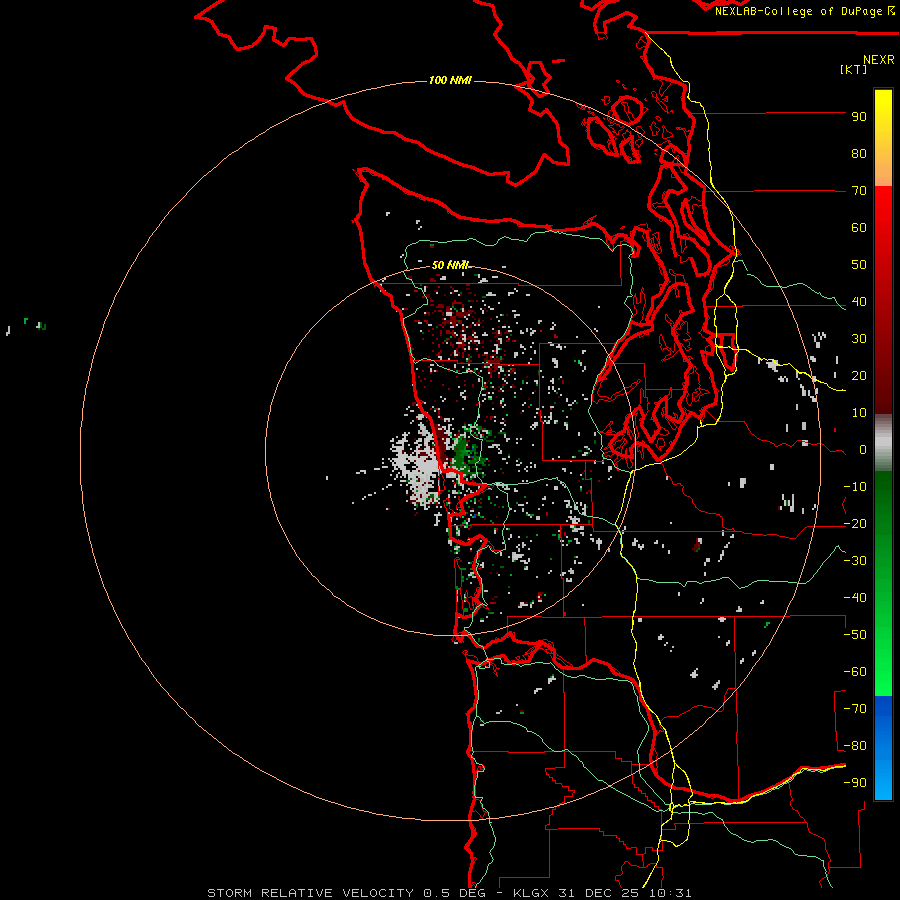Click the -10 value on the scale
This screenshot has height=900, width=900.
(855, 487)
